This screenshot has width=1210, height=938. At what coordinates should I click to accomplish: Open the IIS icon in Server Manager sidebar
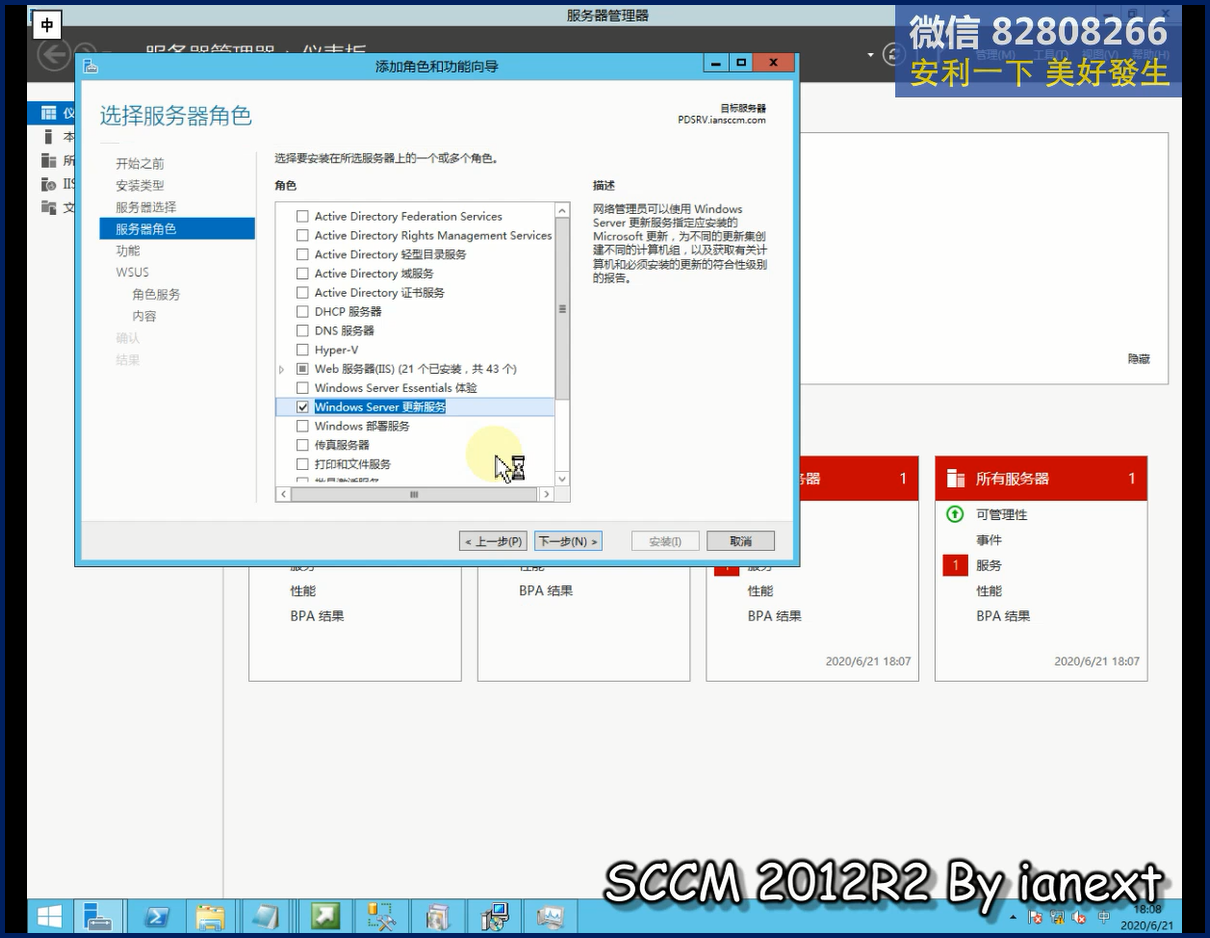pyautogui.click(x=47, y=184)
